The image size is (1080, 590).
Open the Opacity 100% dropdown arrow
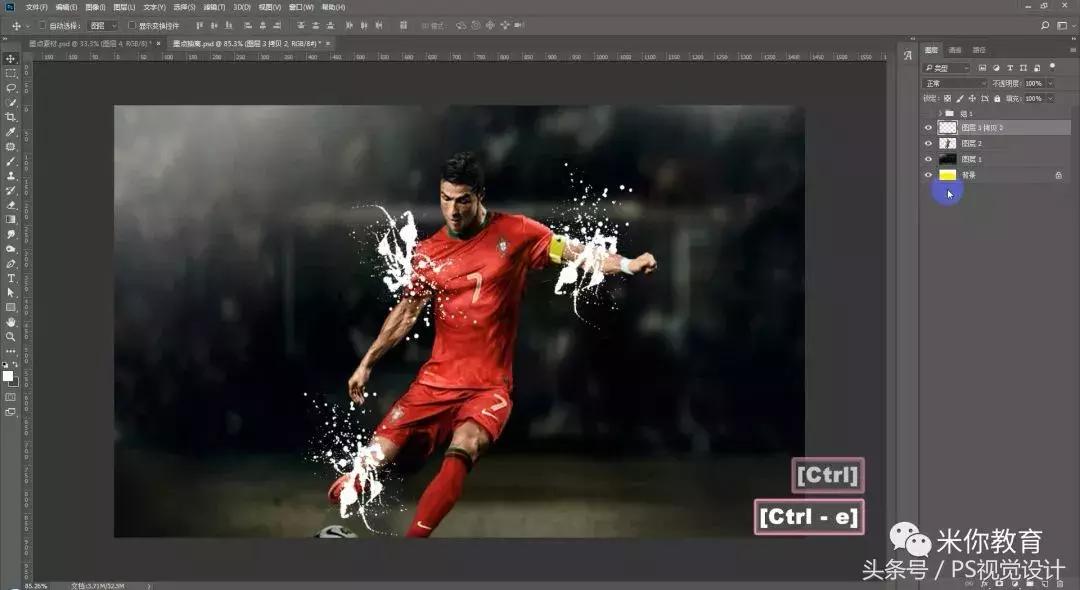tap(1050, 83)
